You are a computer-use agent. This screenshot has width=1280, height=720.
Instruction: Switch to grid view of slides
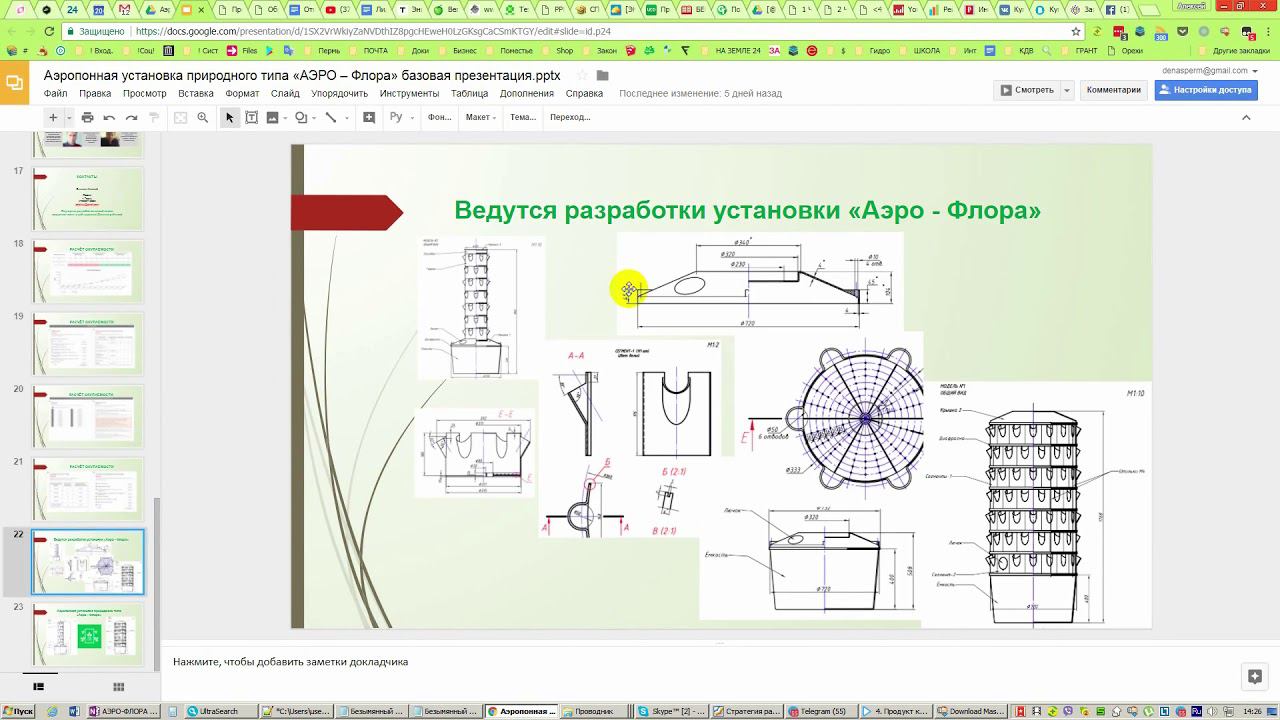click(x=118, y=687)
